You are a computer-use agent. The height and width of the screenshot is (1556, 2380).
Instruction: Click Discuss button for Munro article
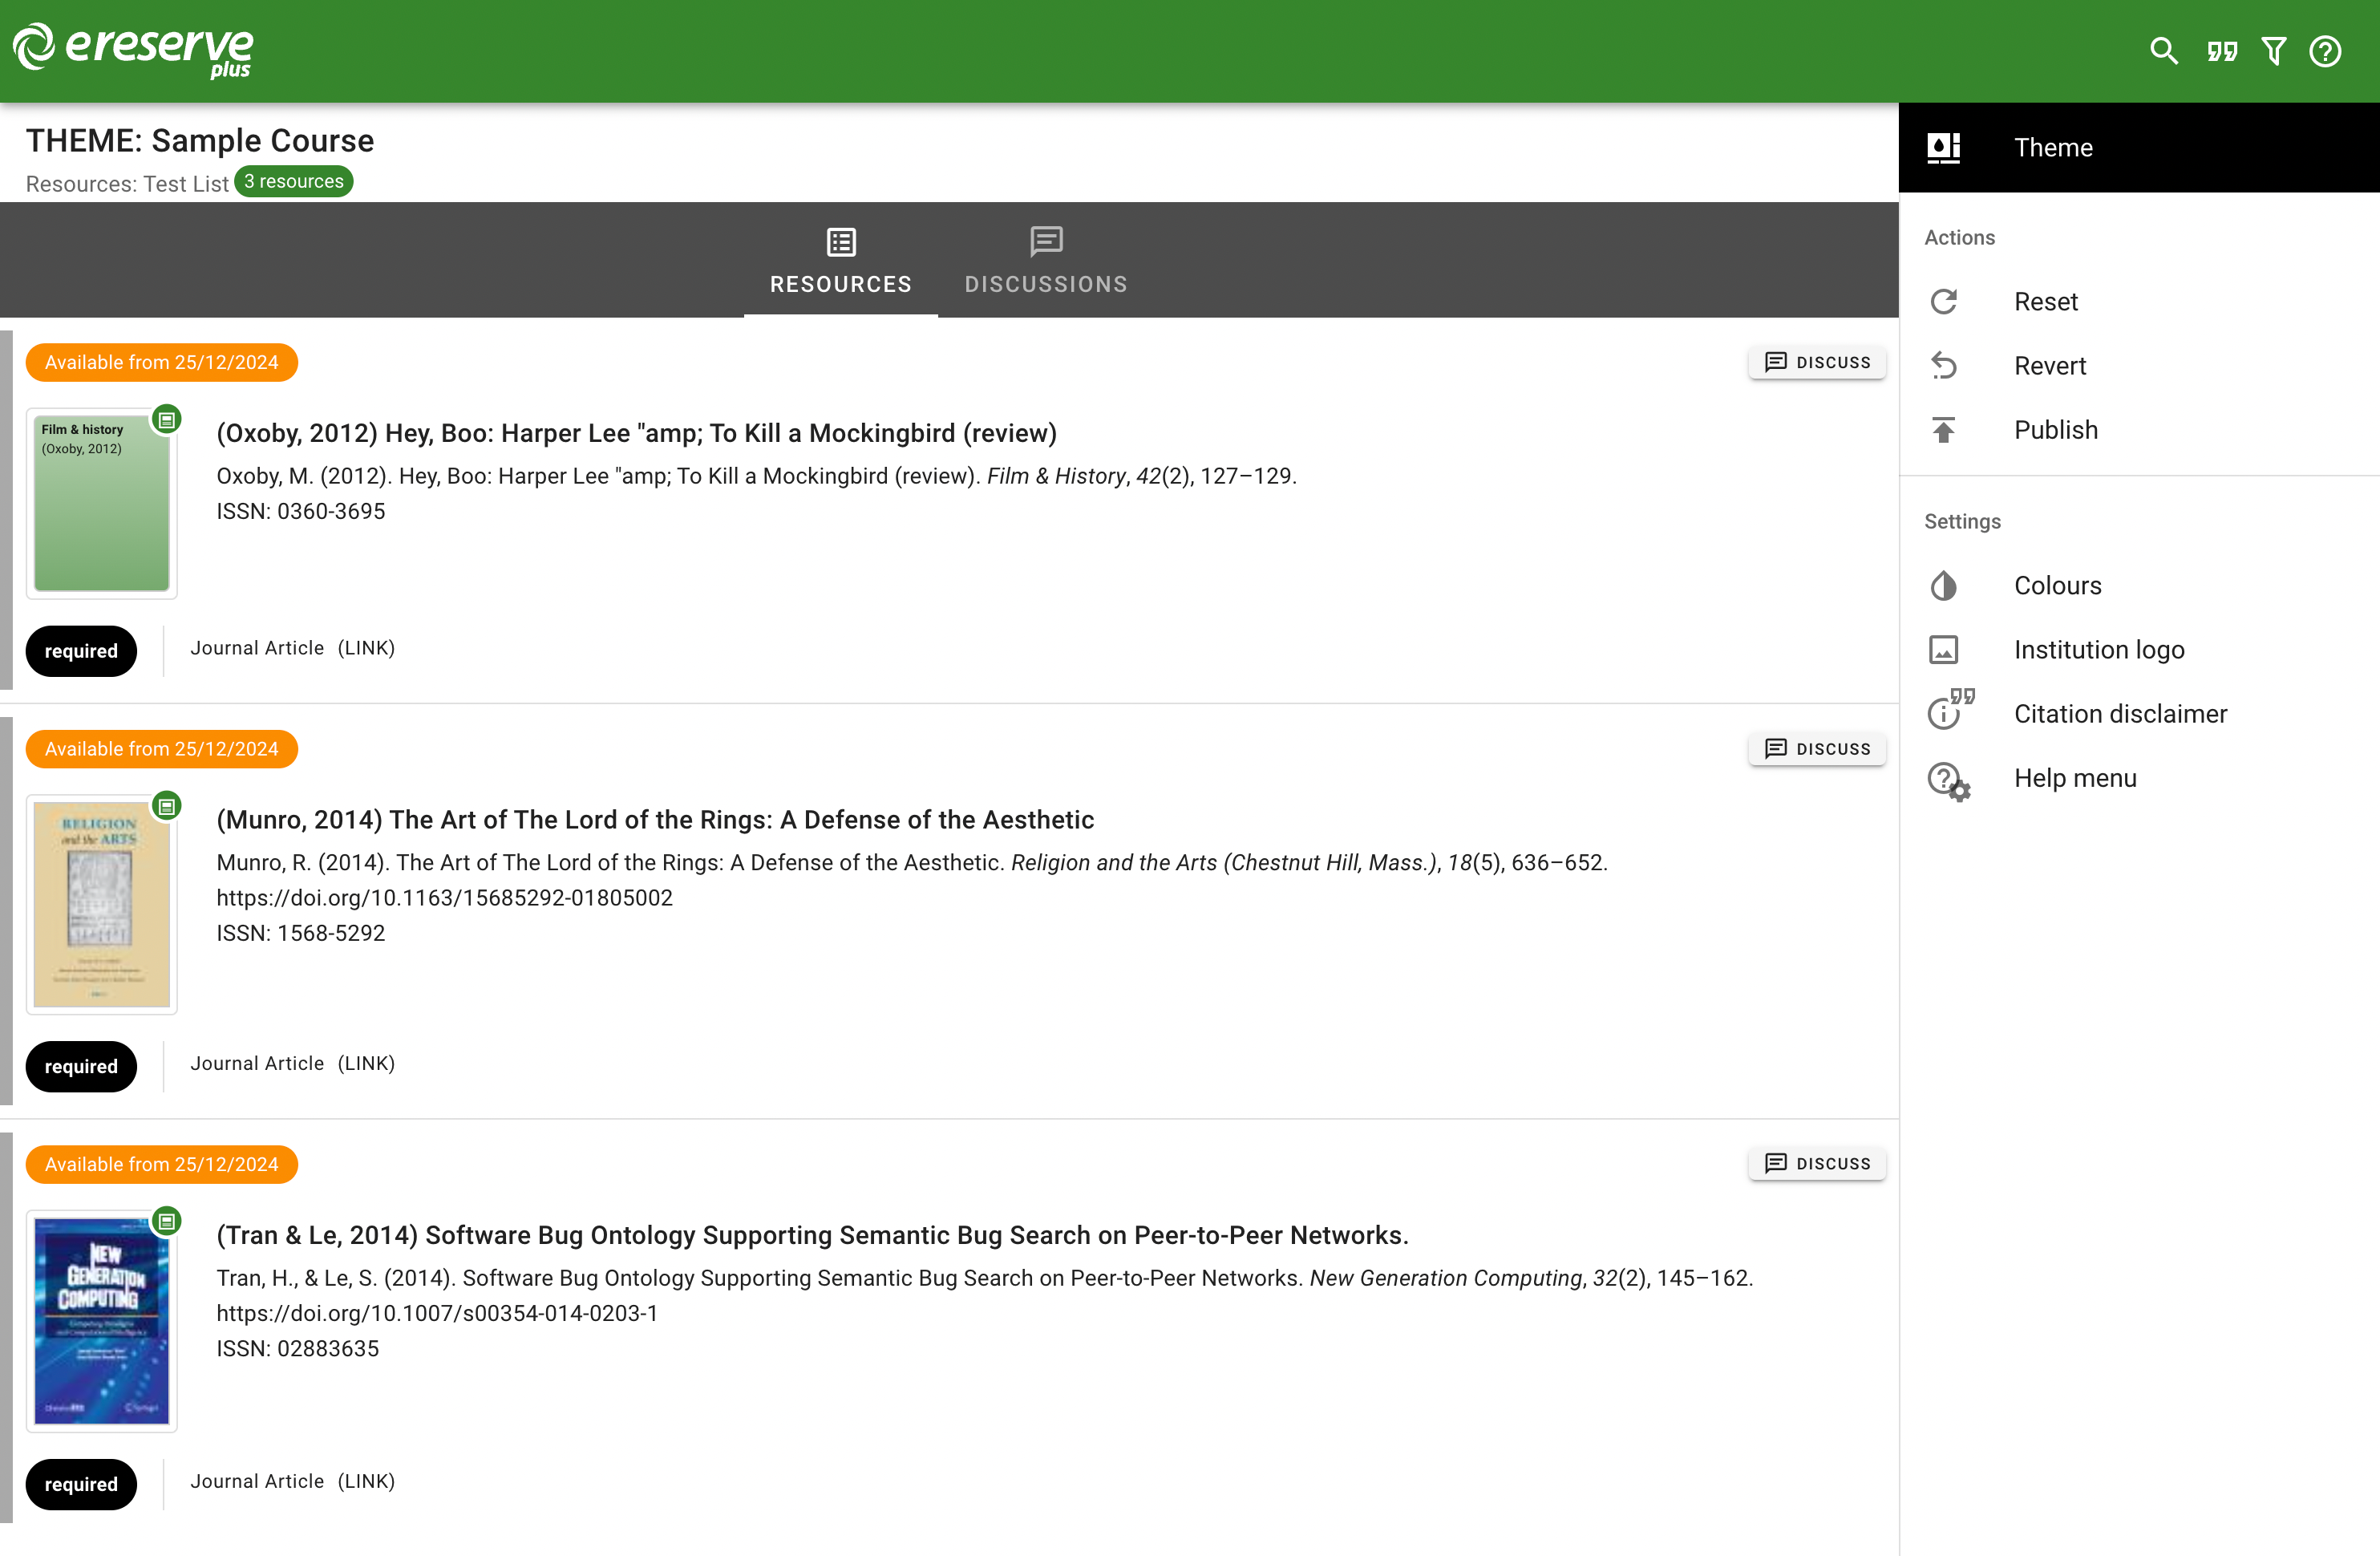click(1816, 748)
